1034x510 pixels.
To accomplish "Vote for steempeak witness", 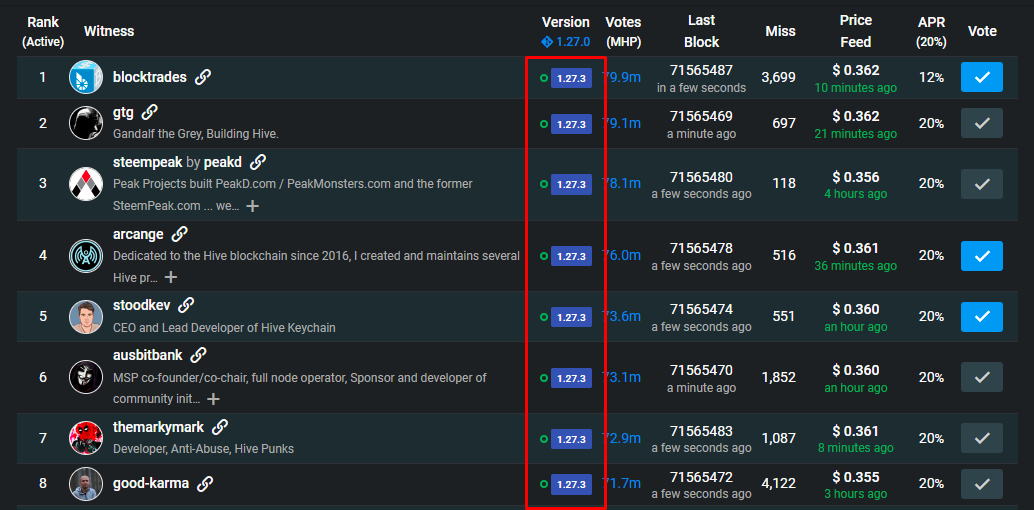I will click(x=982, y=183).
